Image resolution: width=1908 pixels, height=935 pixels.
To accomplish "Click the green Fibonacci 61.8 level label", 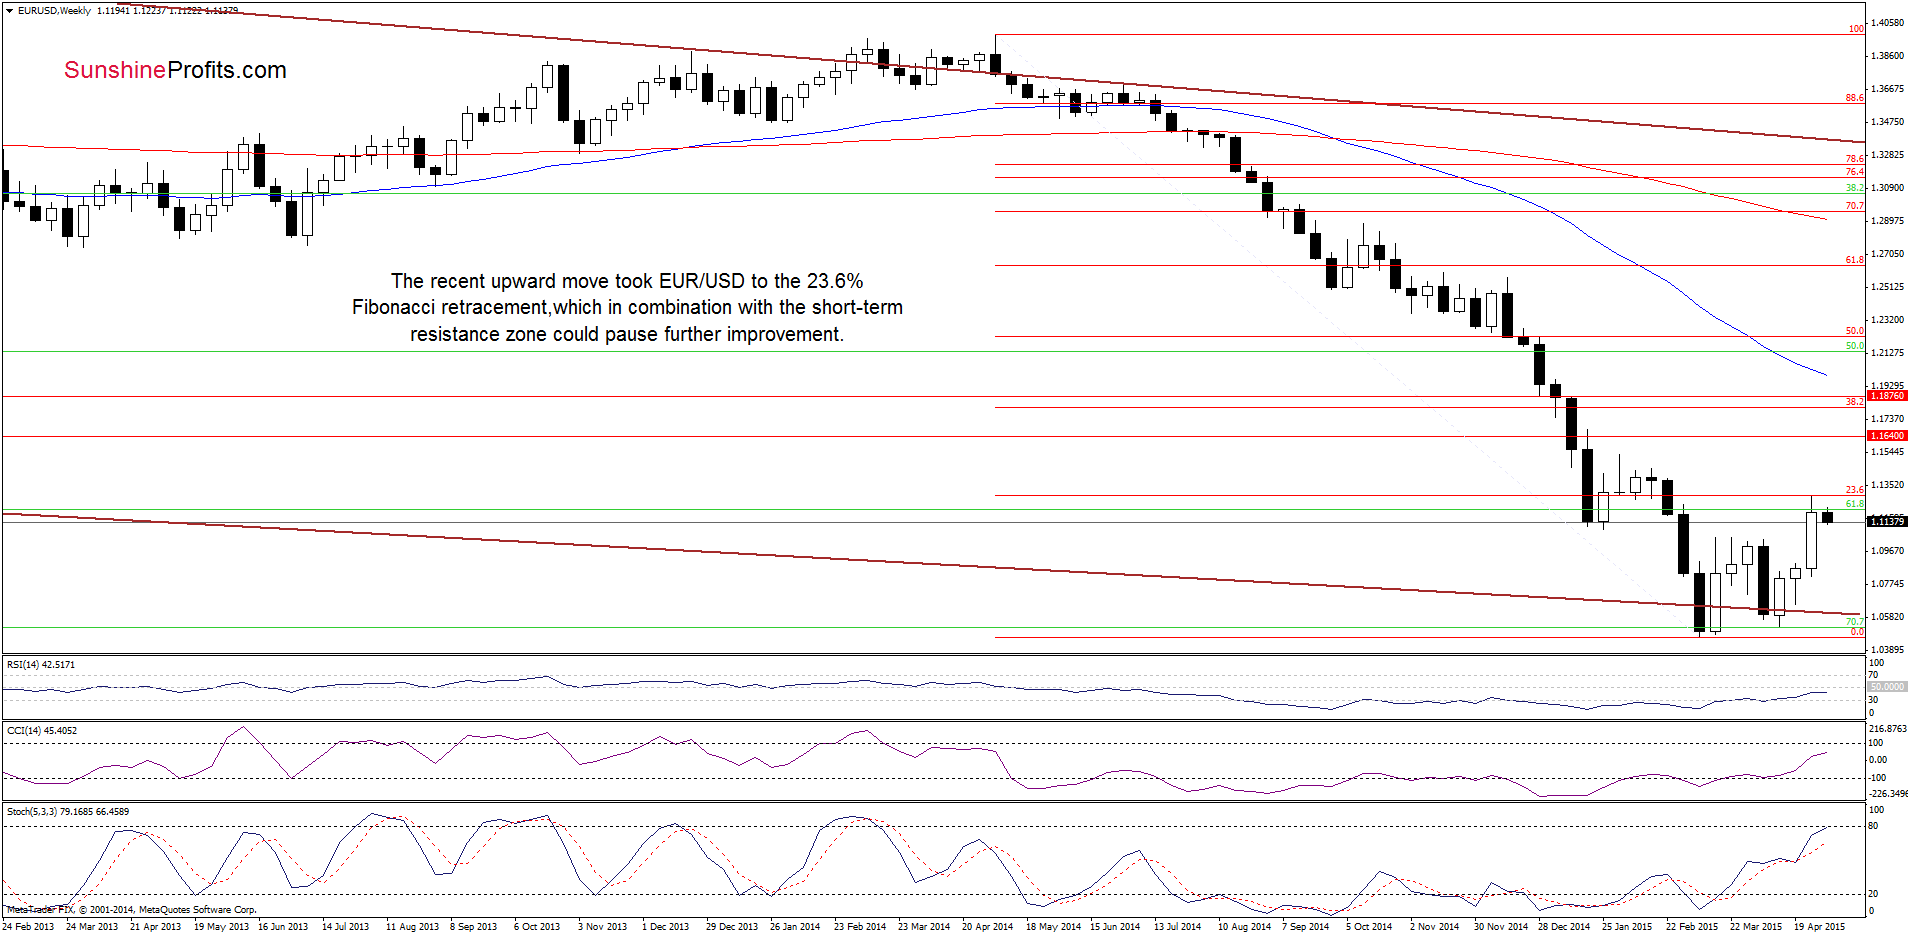I will 1855,504.
